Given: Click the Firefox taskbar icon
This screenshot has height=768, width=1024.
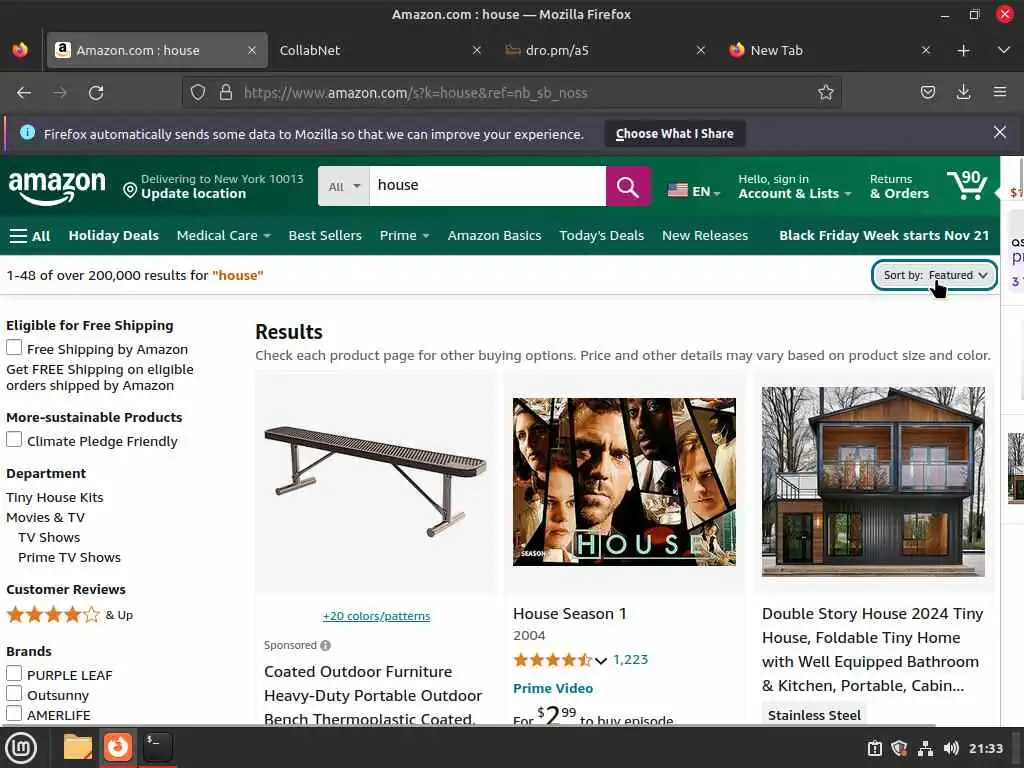Looking at the screenshot, I should [118, 747].
